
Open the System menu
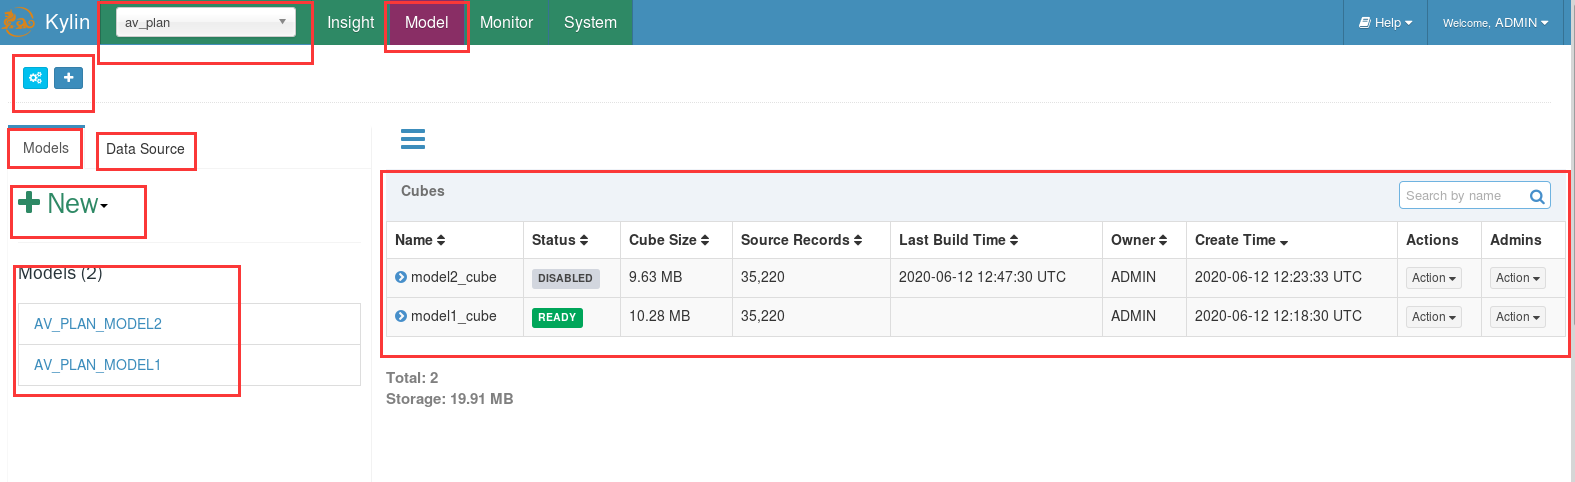(591, 22)
